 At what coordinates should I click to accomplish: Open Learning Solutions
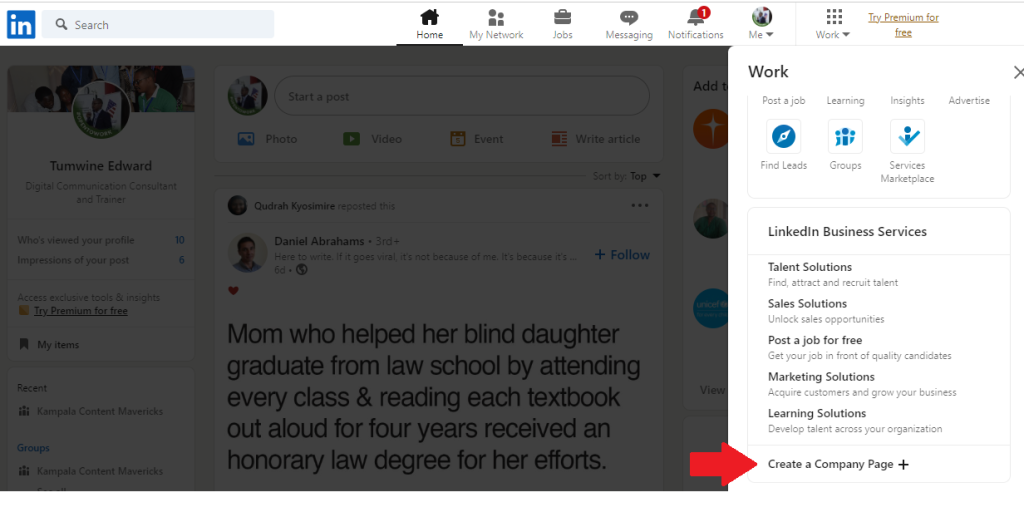[817, 413]
